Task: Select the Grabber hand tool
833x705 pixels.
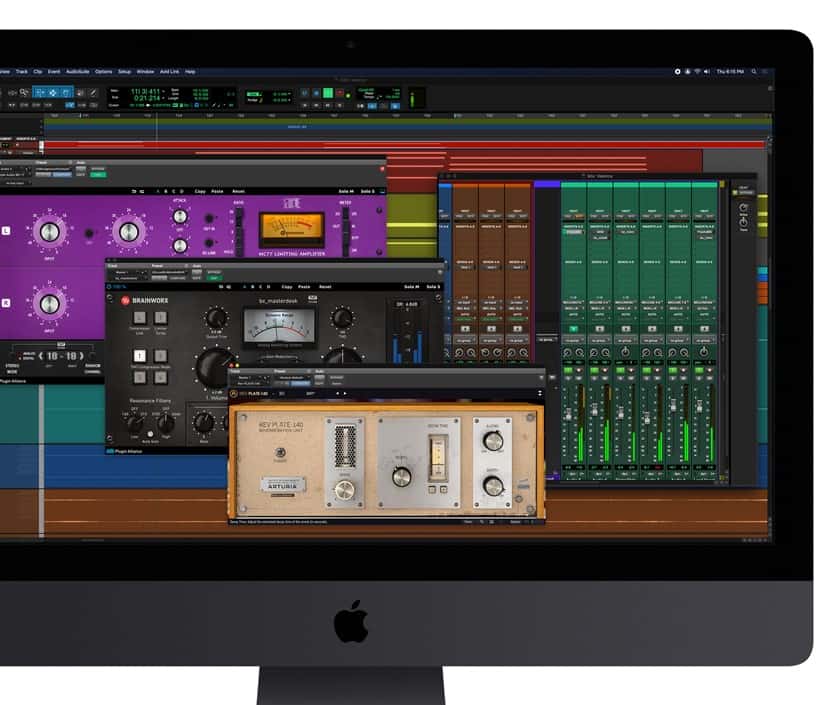Action: pyautogui.click(x=65, y=93)
